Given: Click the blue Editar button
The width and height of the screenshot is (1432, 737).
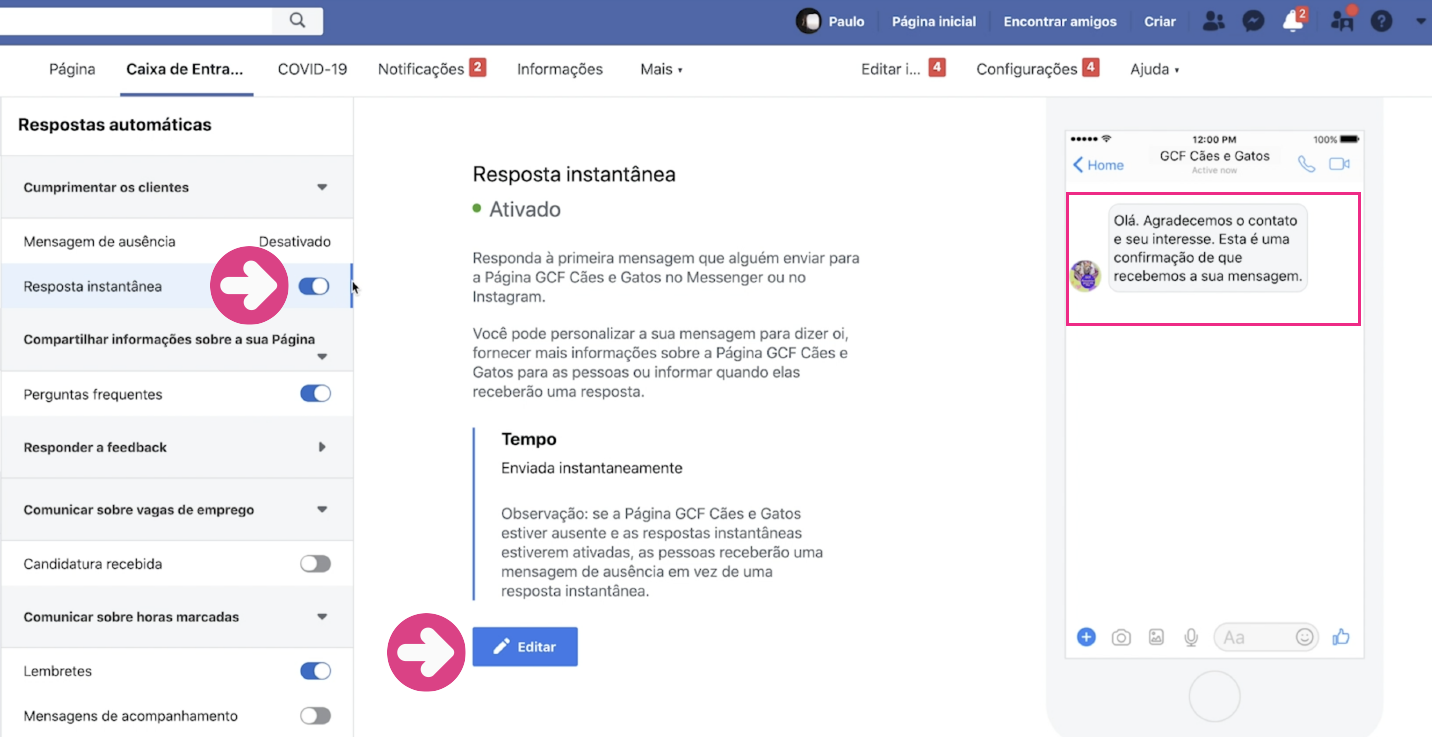Looking at the screenshot, I should point(525,647).
